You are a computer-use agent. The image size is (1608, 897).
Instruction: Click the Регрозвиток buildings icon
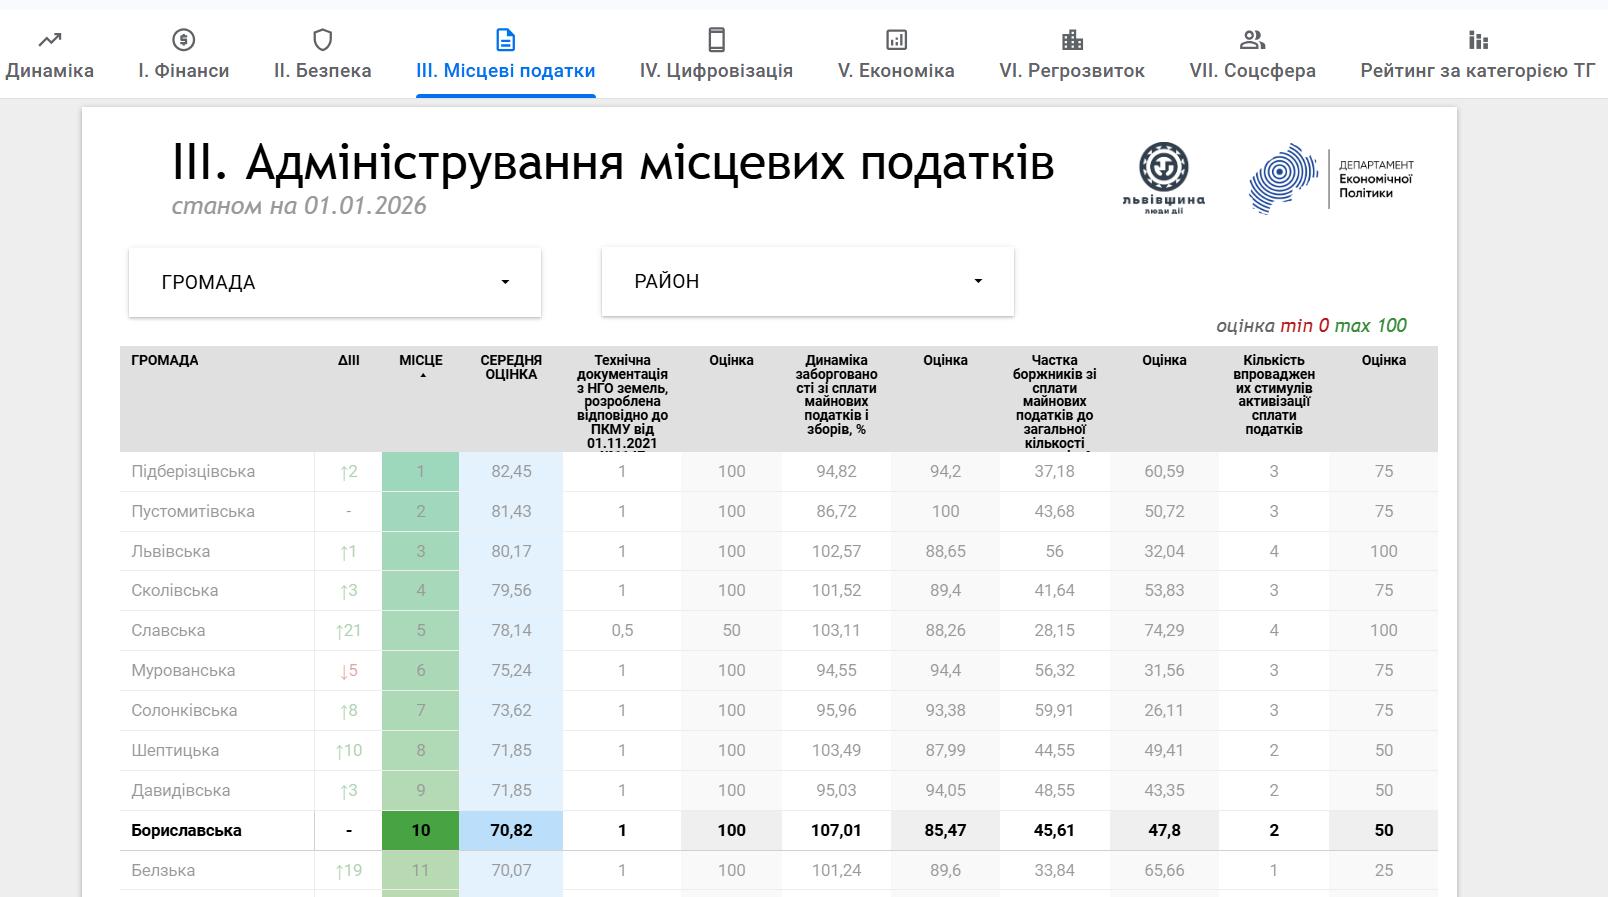1072,40
